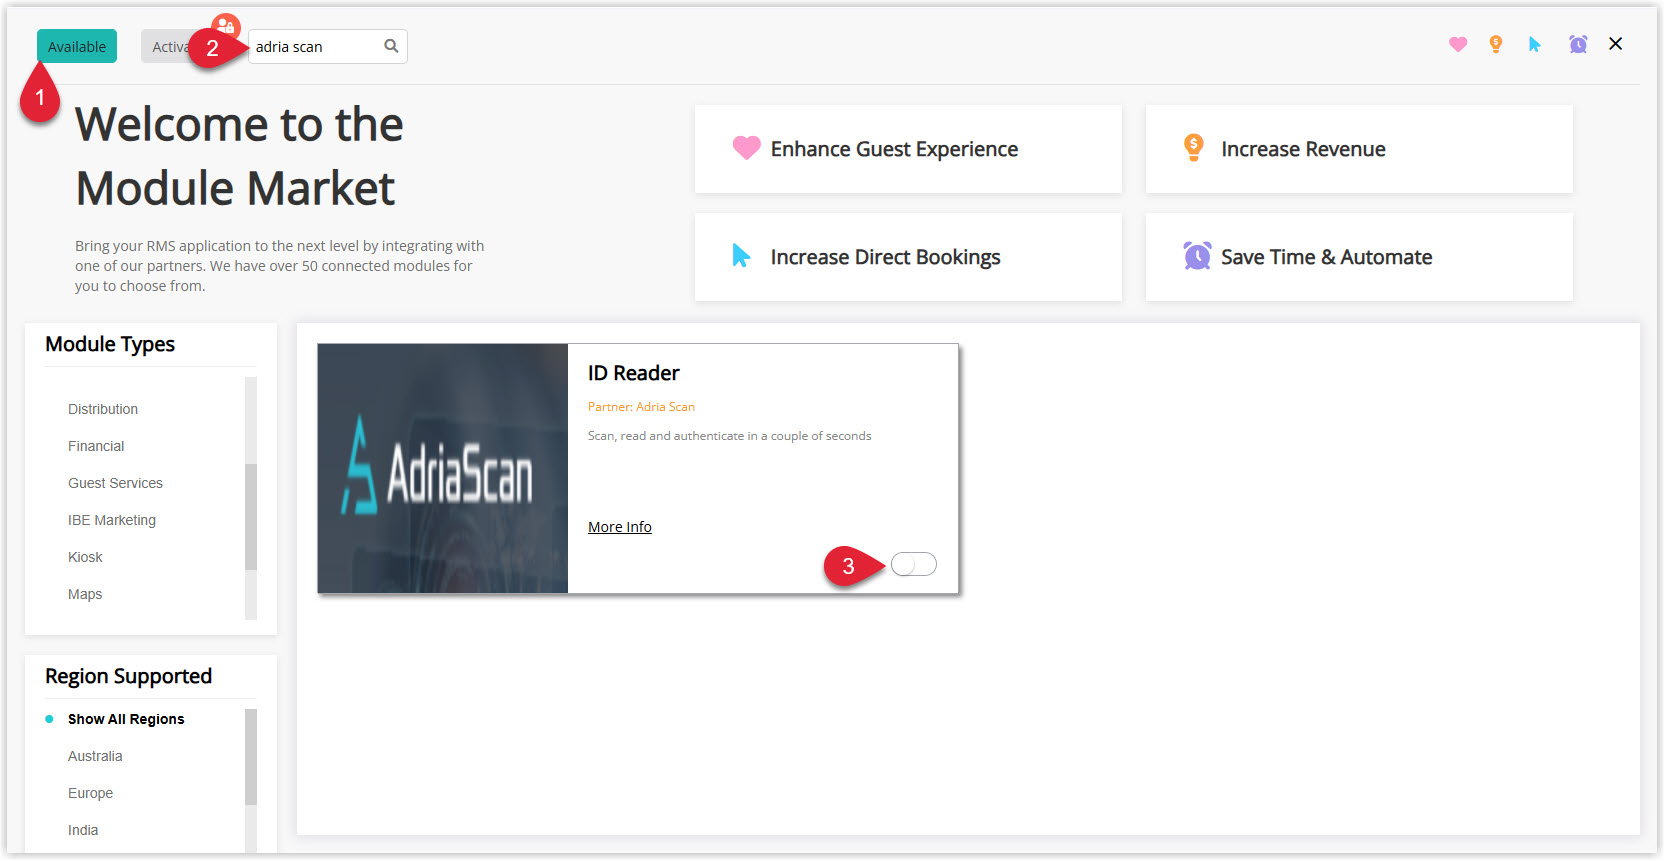
Task: Filter by Distribution module type
Action: pos(103,409)
